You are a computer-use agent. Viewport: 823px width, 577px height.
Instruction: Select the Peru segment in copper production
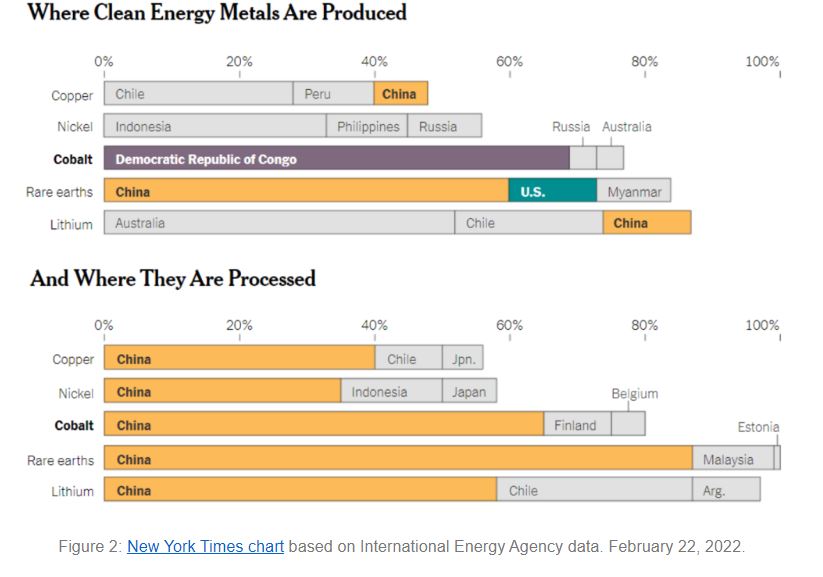(333, 94)
